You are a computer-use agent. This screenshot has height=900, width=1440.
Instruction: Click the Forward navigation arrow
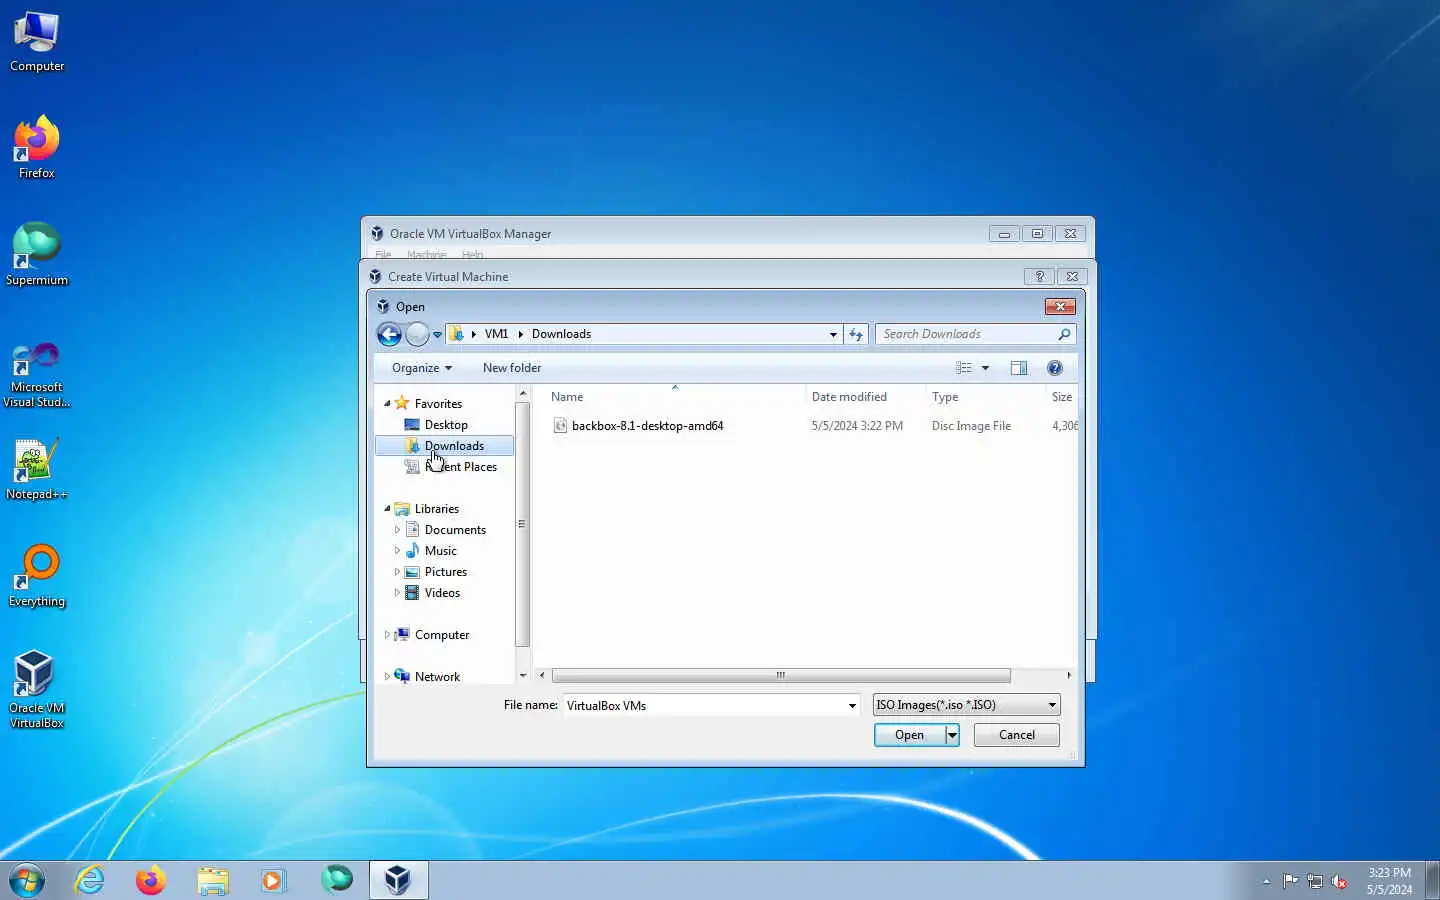417,334
